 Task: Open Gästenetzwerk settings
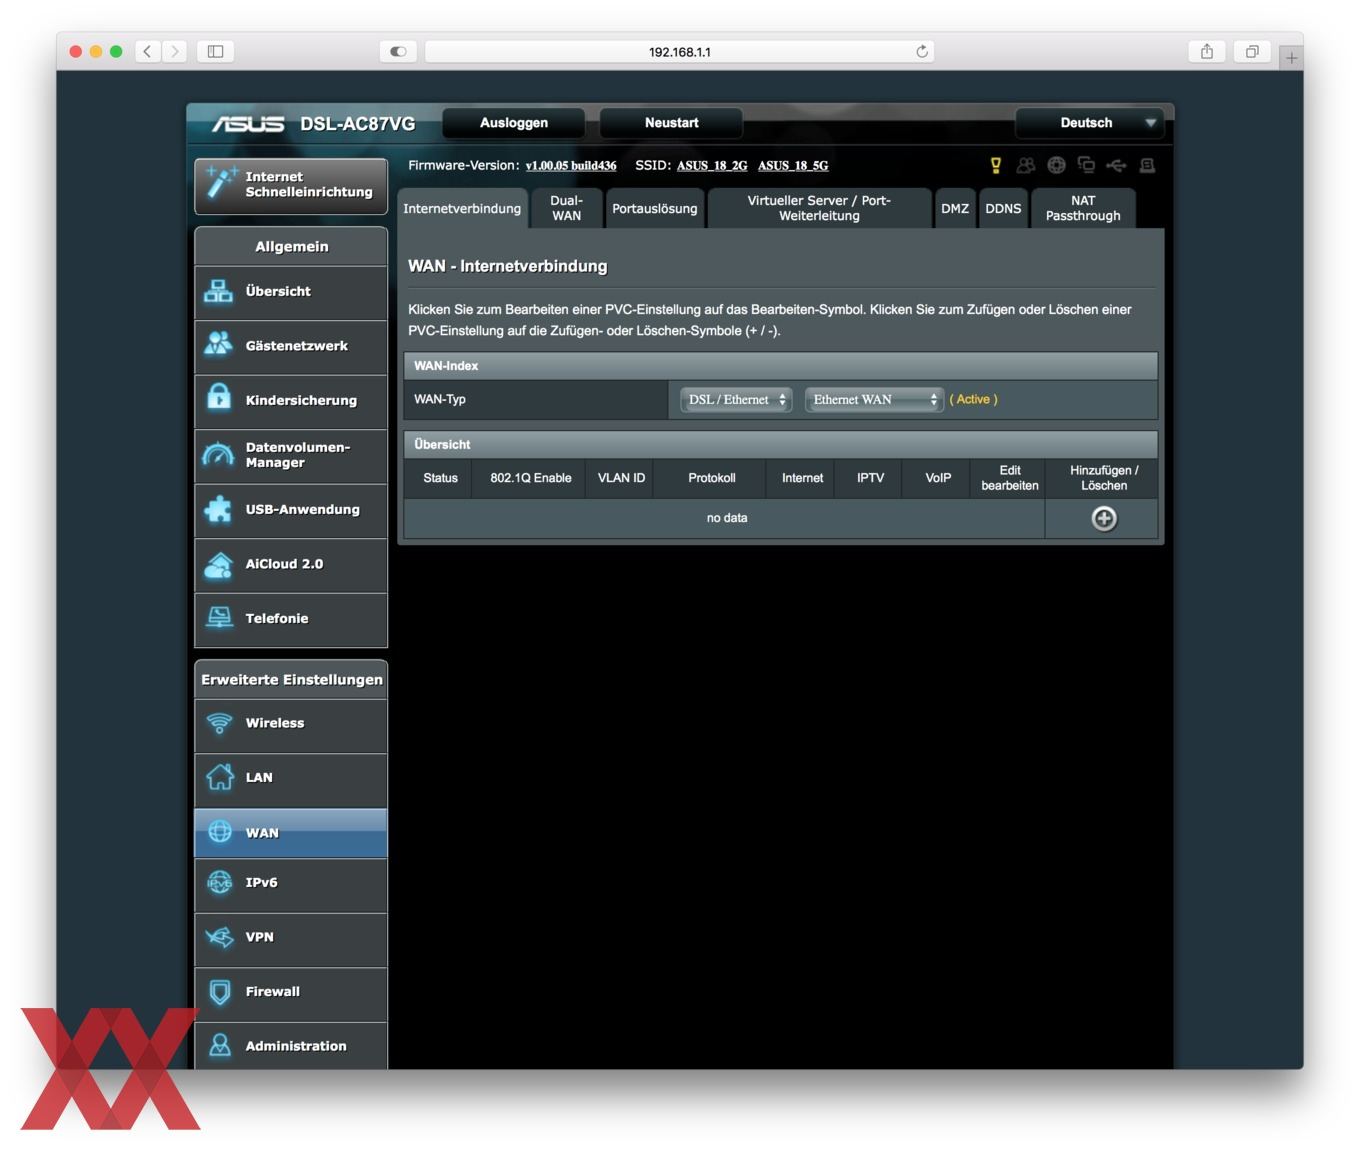(291, 346)
